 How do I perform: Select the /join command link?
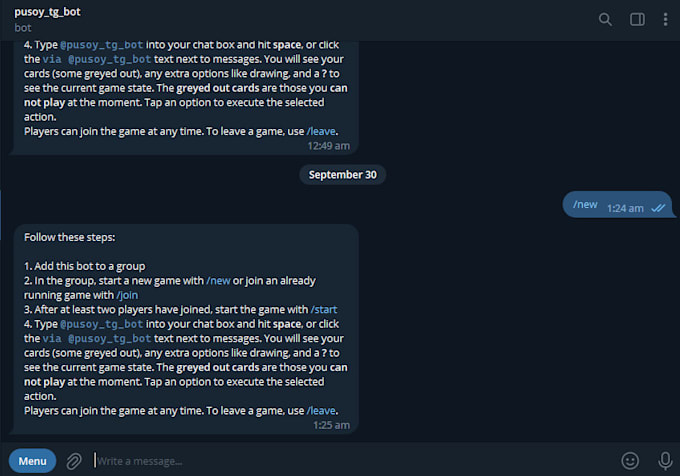(x=127, y=295)
